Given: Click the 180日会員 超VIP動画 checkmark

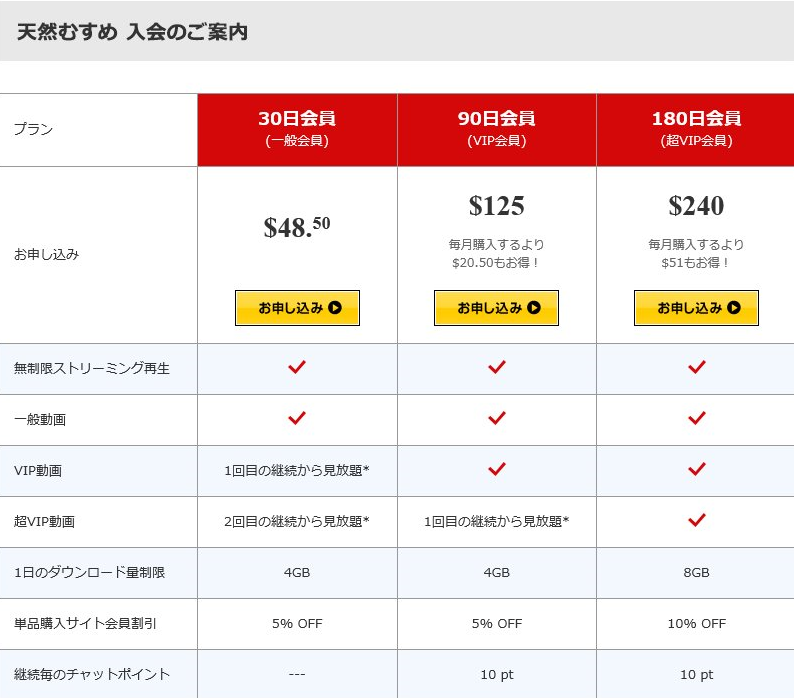Looking at the screenshot, I should (x=697, y=521).
